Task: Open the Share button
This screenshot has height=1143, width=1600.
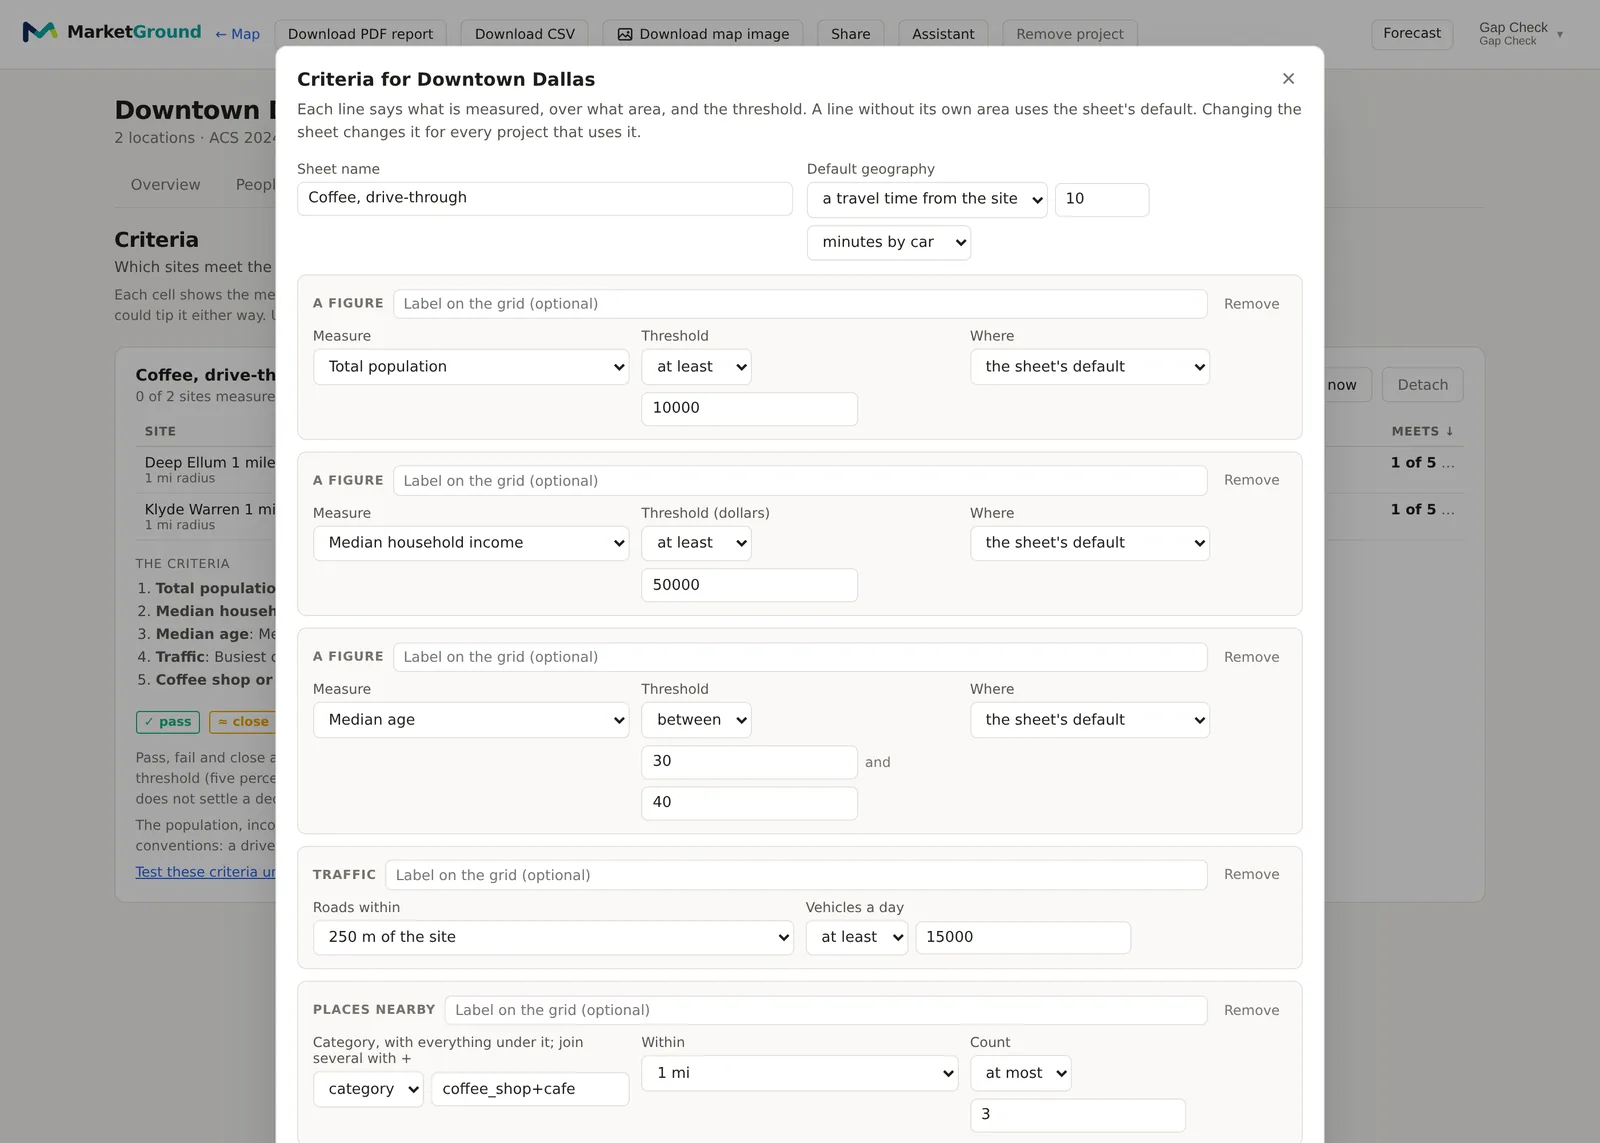Action: [x=851, y=34]
